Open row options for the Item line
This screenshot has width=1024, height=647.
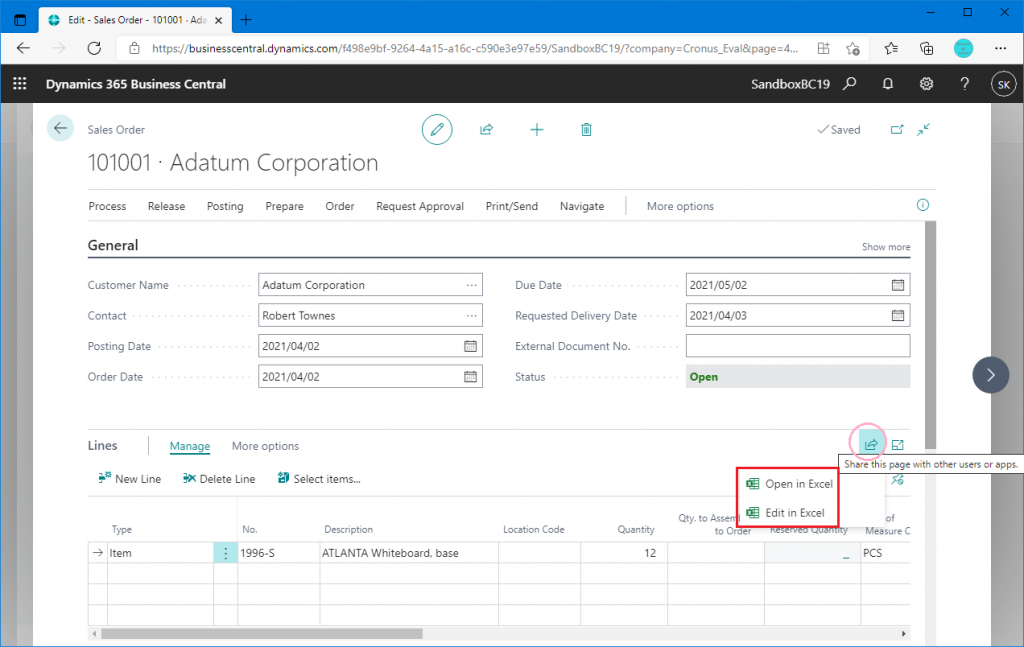[225, 553]
